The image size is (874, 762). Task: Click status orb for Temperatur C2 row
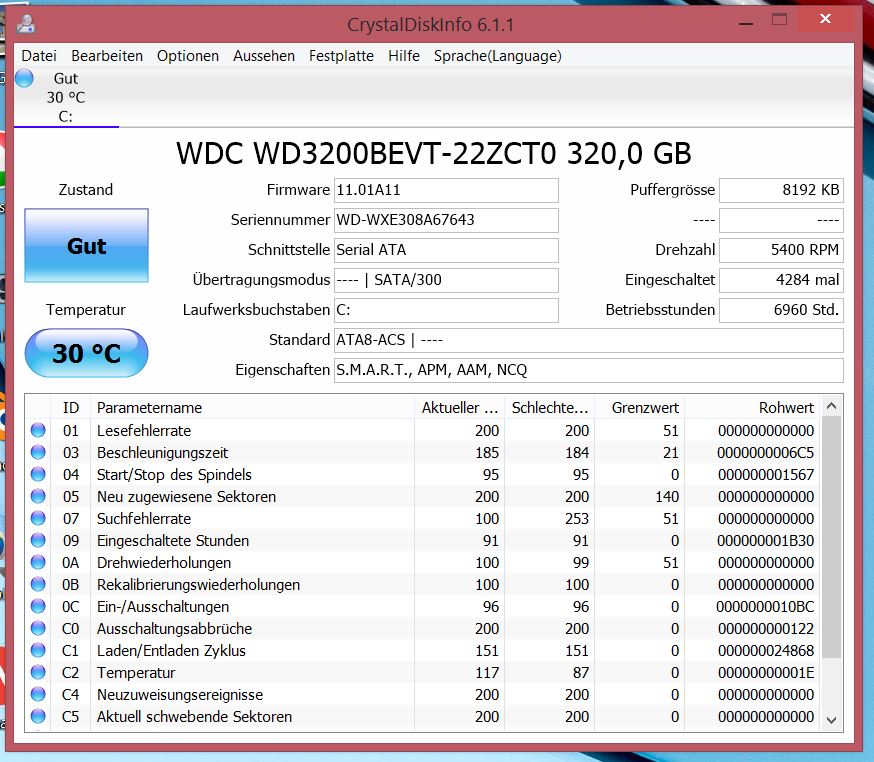(38, 672)
